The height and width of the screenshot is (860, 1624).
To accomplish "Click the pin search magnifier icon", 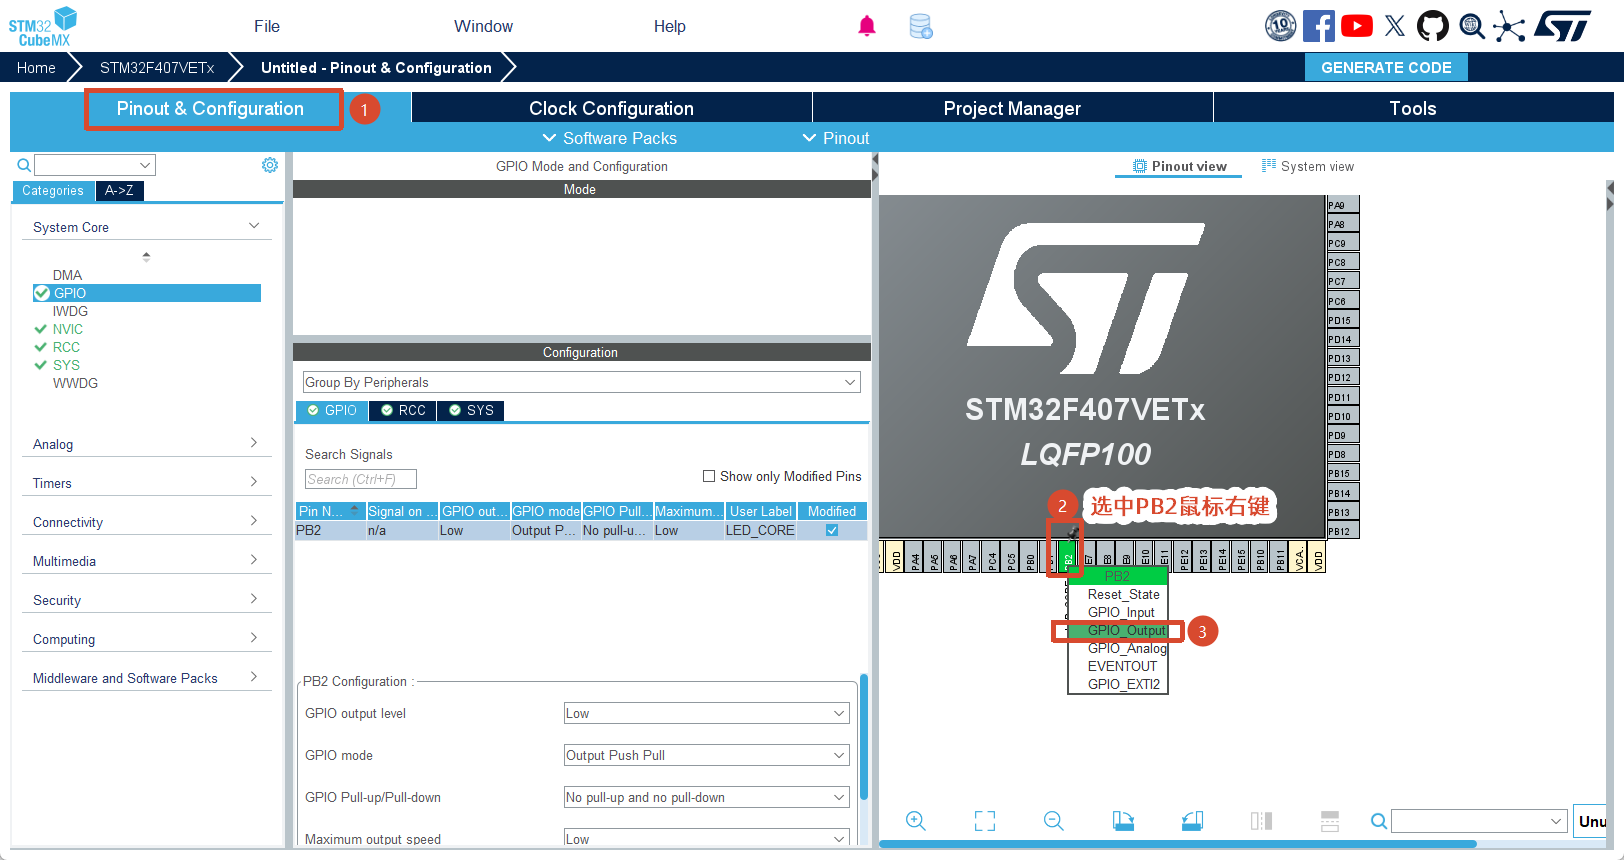I will pos(1379,821).
